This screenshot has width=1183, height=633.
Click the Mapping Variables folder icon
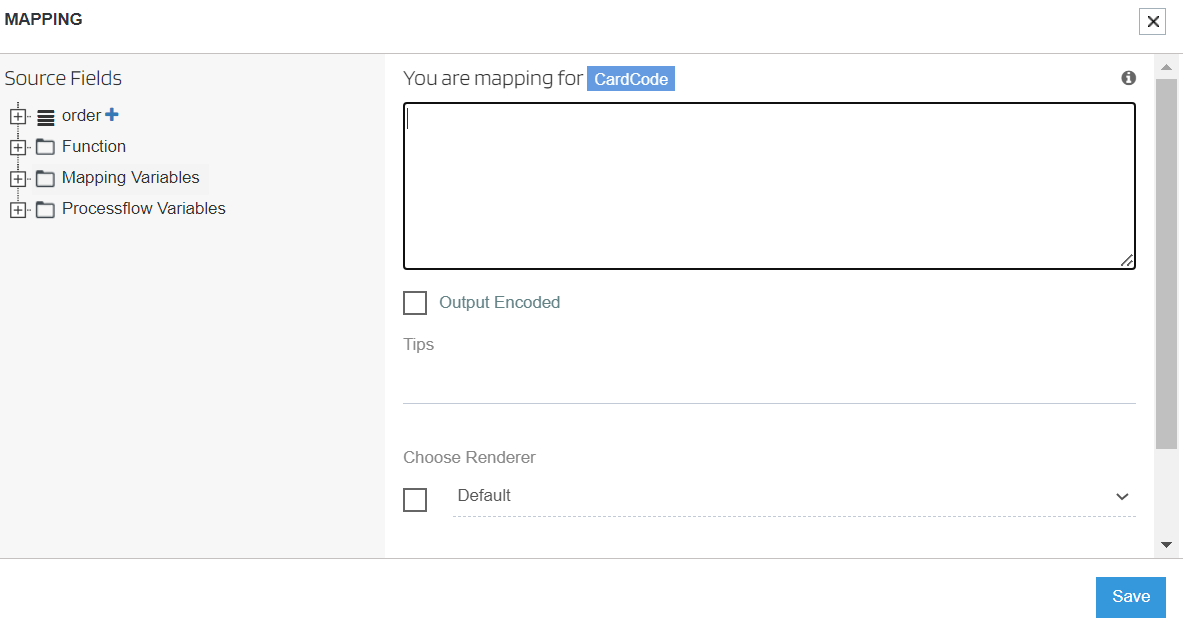pos(45,179)
